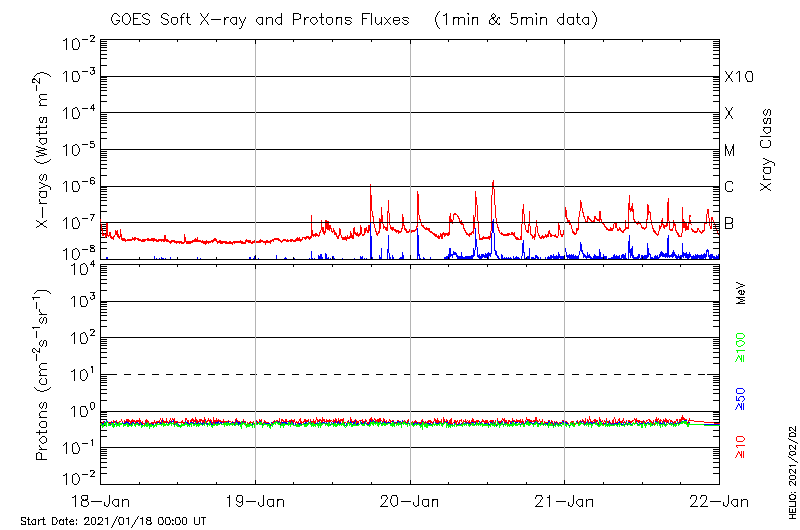Click the 18-Jan date label on the time axis

[x=101, y=500]
